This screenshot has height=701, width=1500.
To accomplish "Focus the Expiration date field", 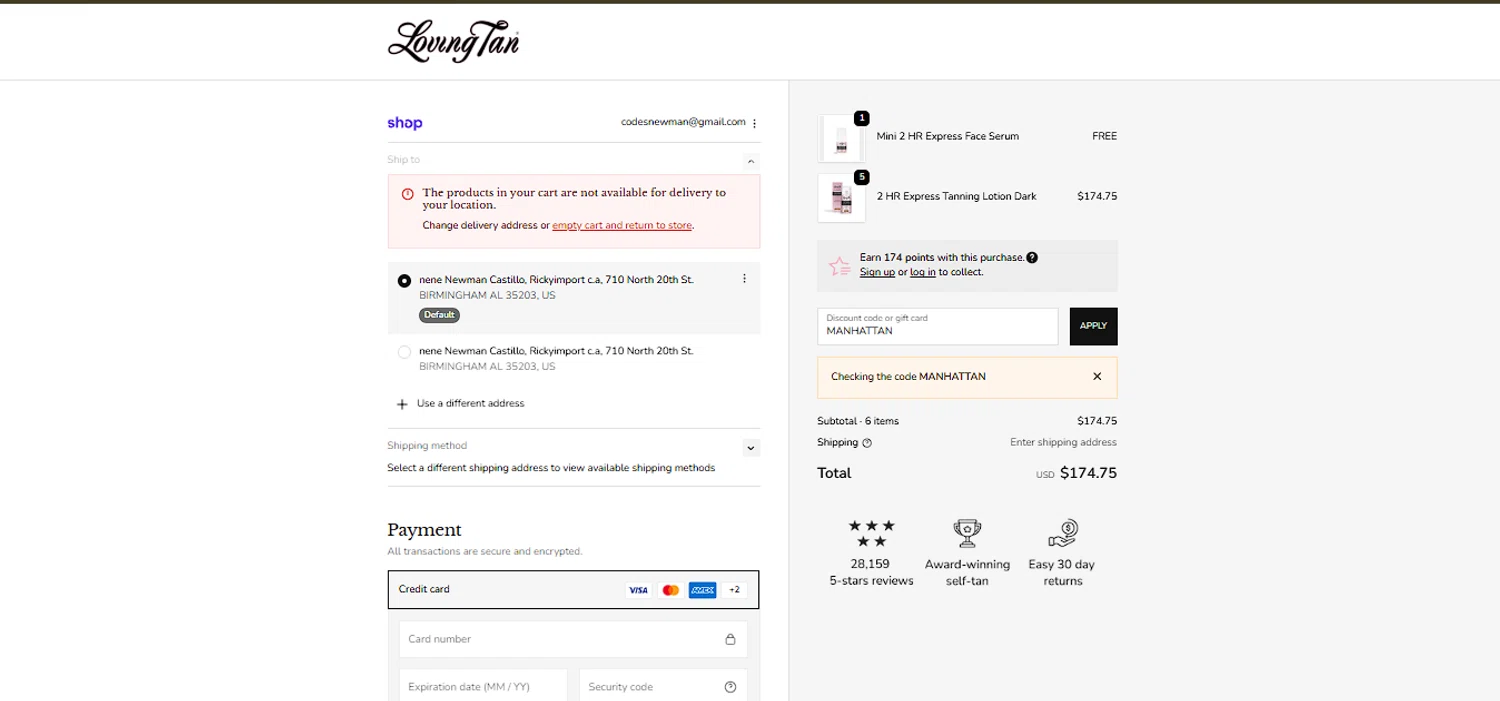I will click(x=483, y=685).
